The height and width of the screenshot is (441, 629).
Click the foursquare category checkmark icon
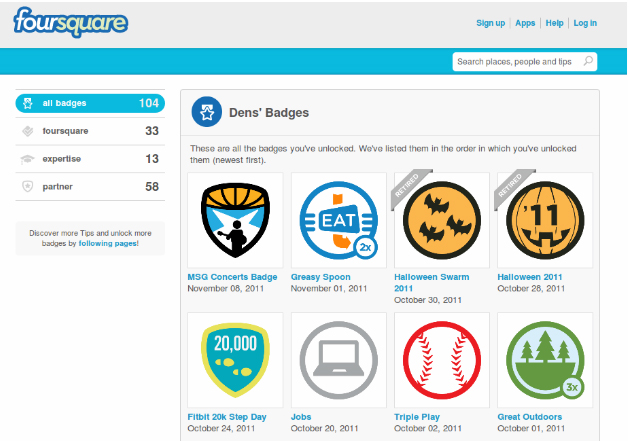[x=28, y=131]
